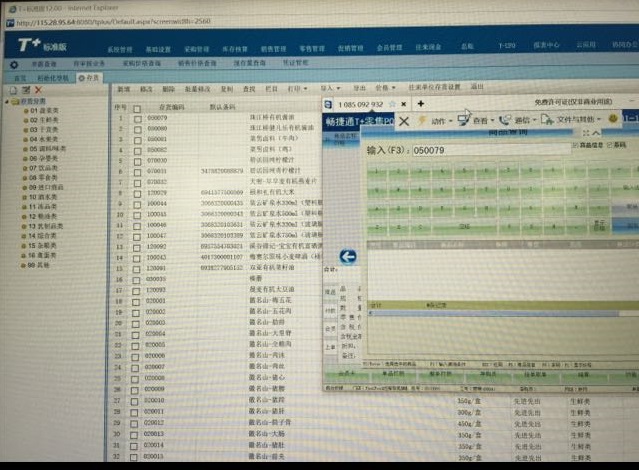Select the 10 酒水类 tree item
Image resolution: width=639 pixels, height=470 pixels.
click(x=43, y=197)
